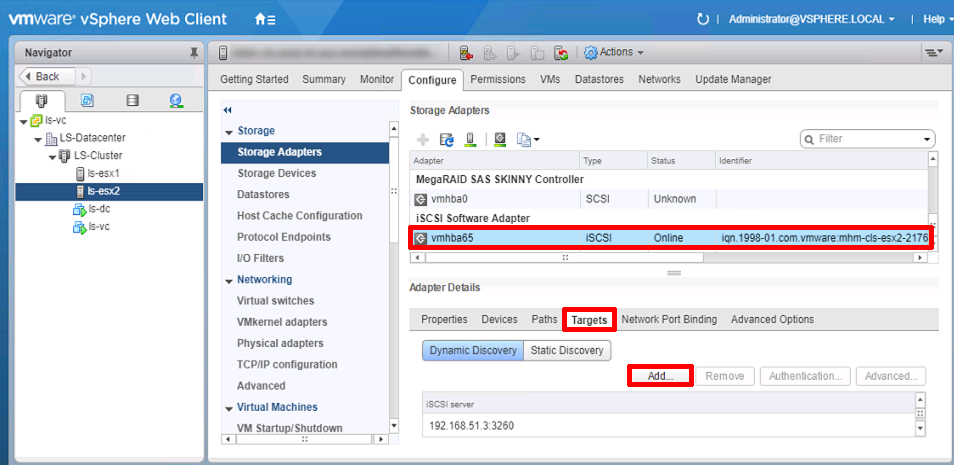Click the side menu vertical scrollbar down arrow
954x465 pixels.
[x=394, y=426]
